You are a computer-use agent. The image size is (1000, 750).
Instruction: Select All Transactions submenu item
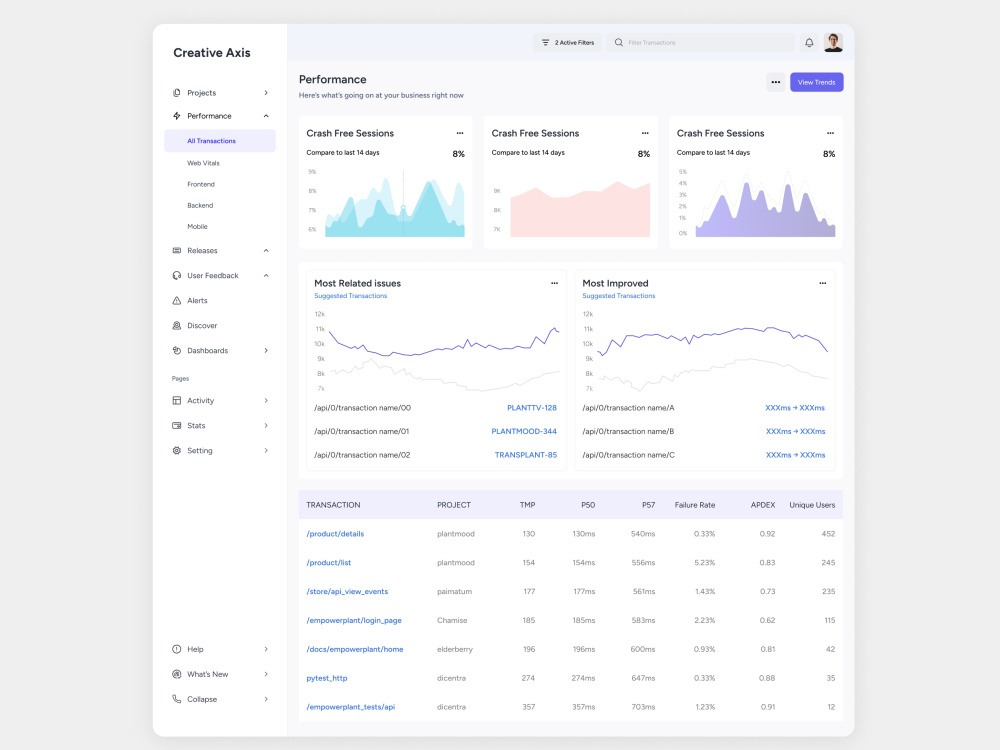tap(220, 141)
